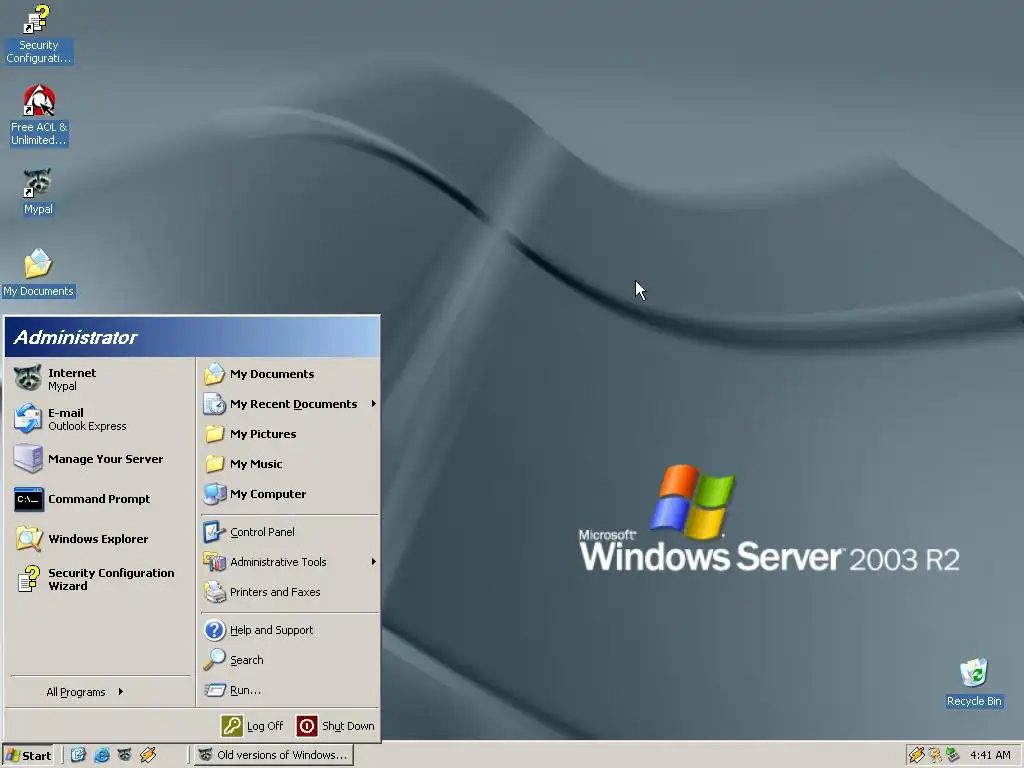This screenshot has width=1024, height=768.
Task: Launch Outlook Express from quick launch bar
Action: (78, 755)
